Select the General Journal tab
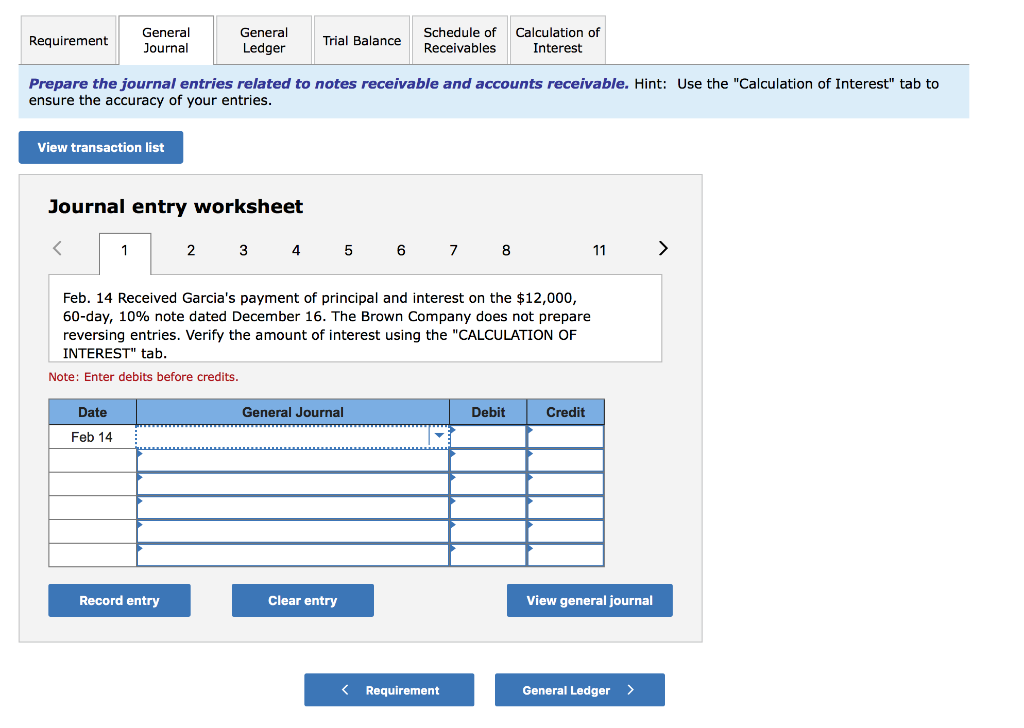The image size is (1024, 728). pos(165,40)
